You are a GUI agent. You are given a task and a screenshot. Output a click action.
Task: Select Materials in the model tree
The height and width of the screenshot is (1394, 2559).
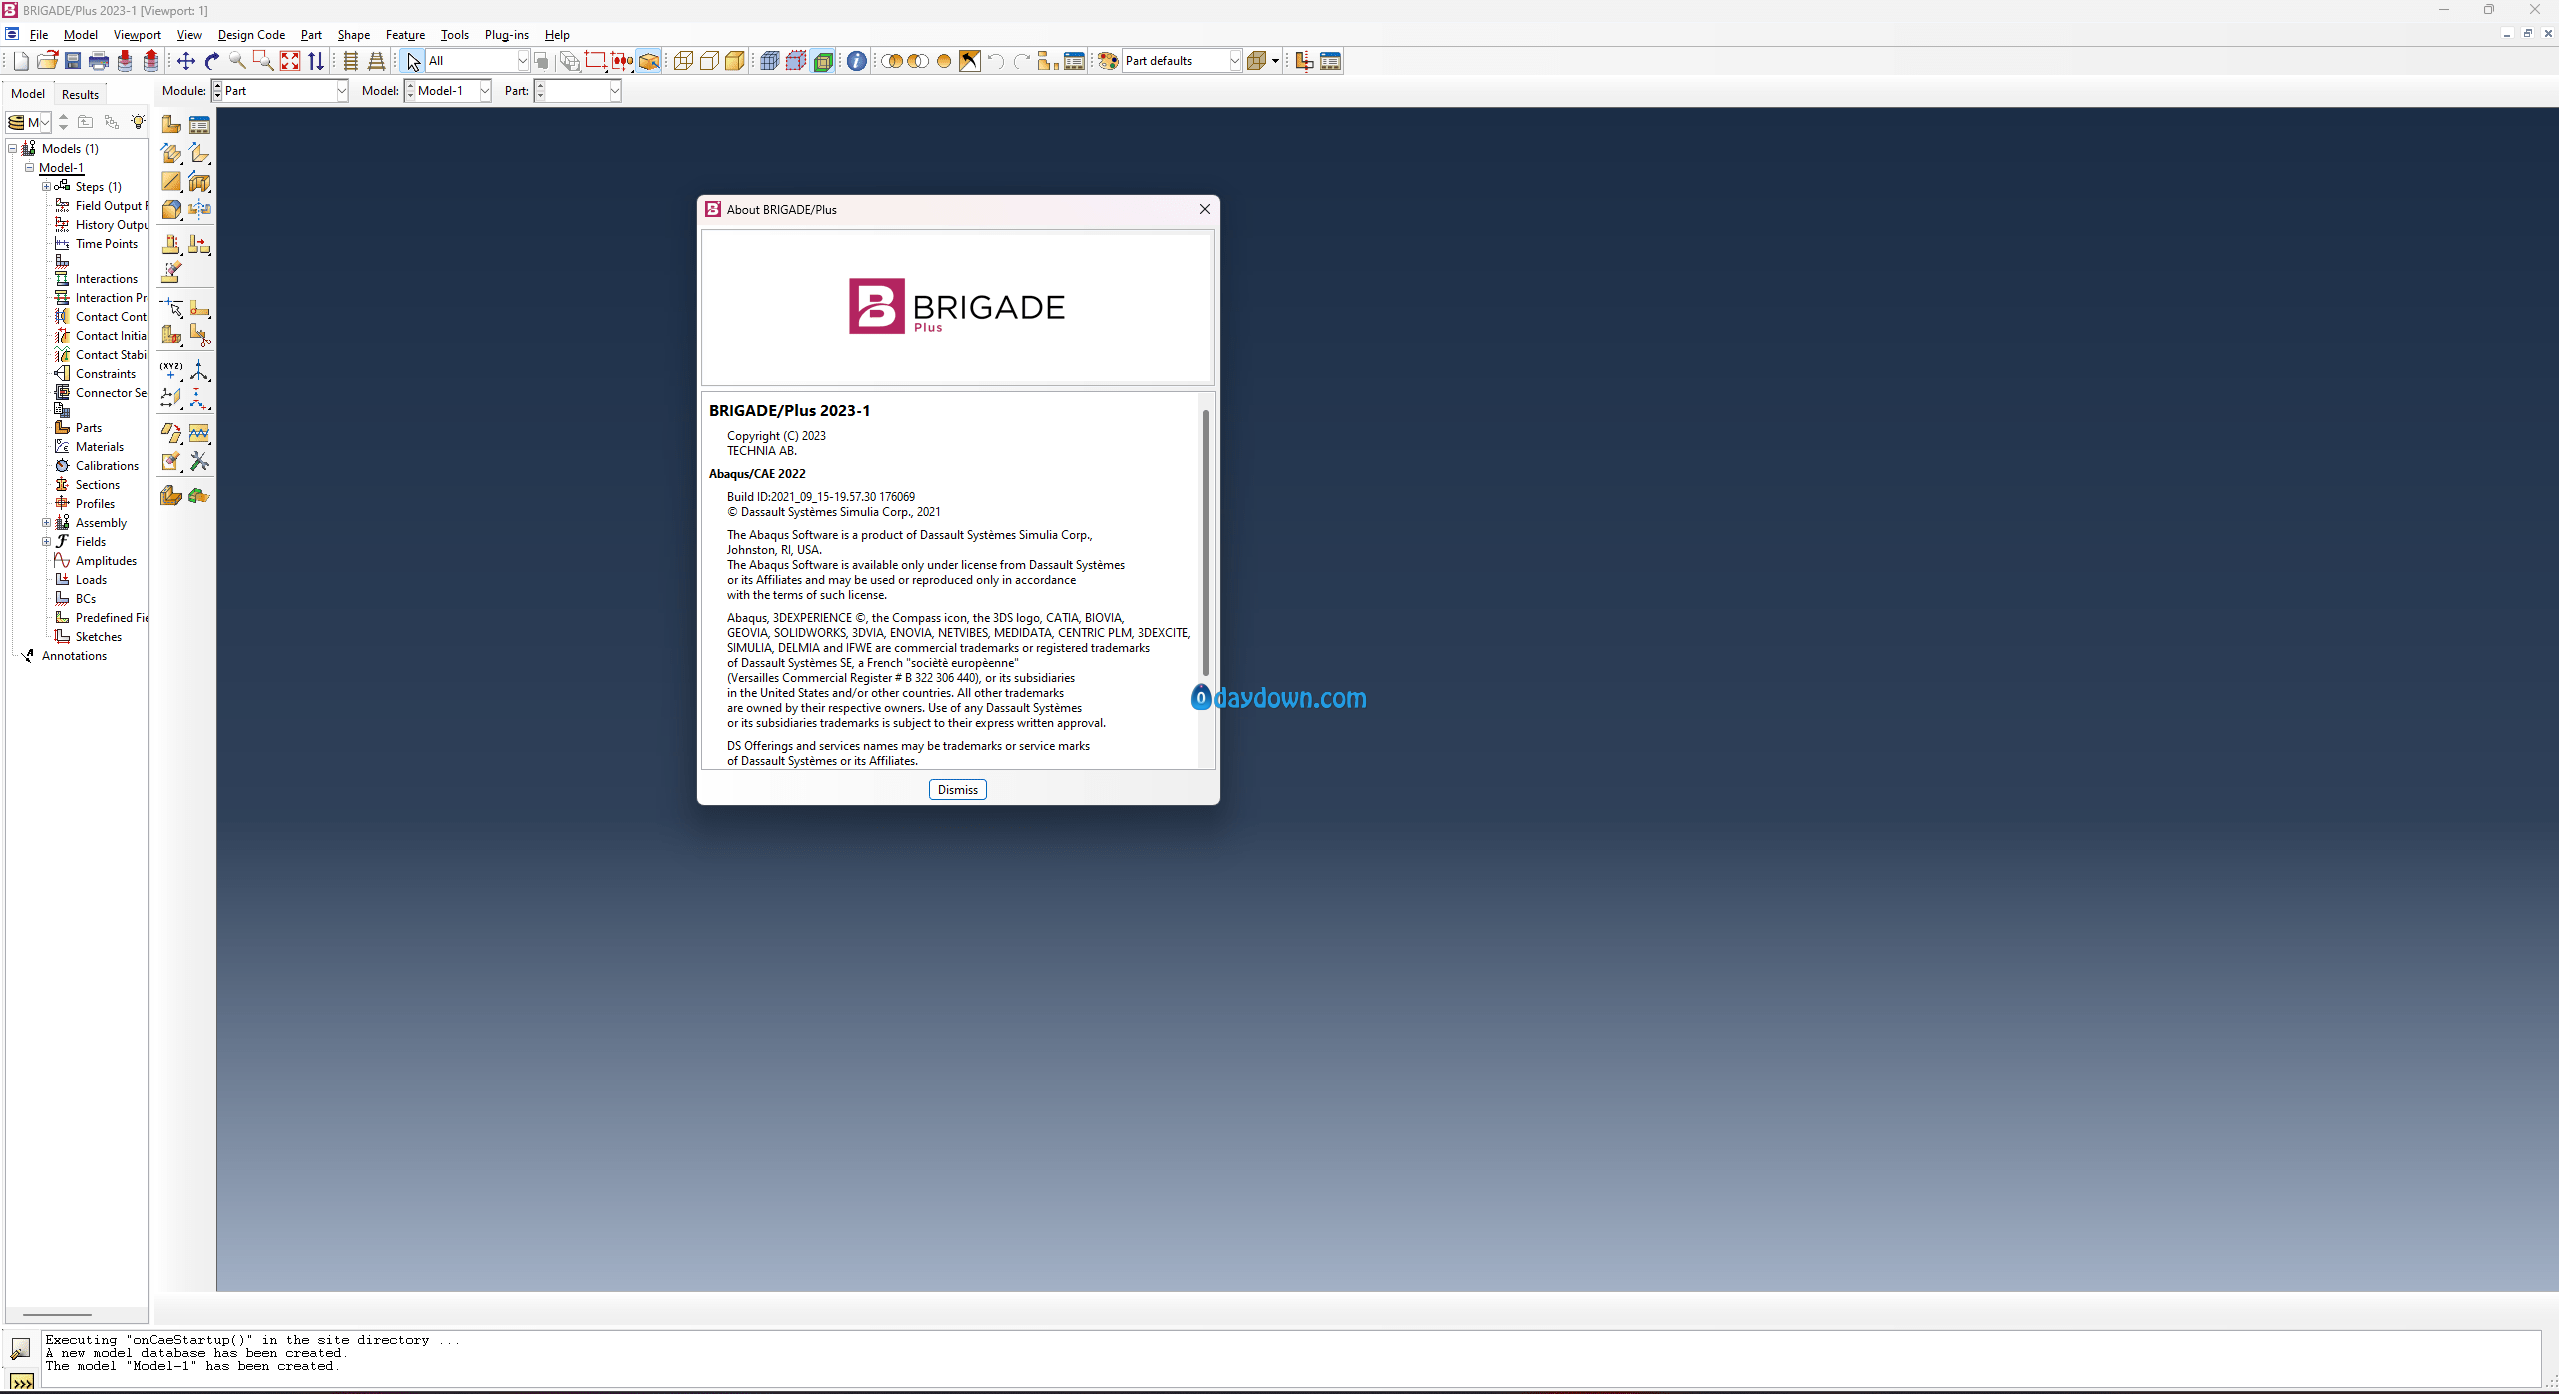pos(100,447)
